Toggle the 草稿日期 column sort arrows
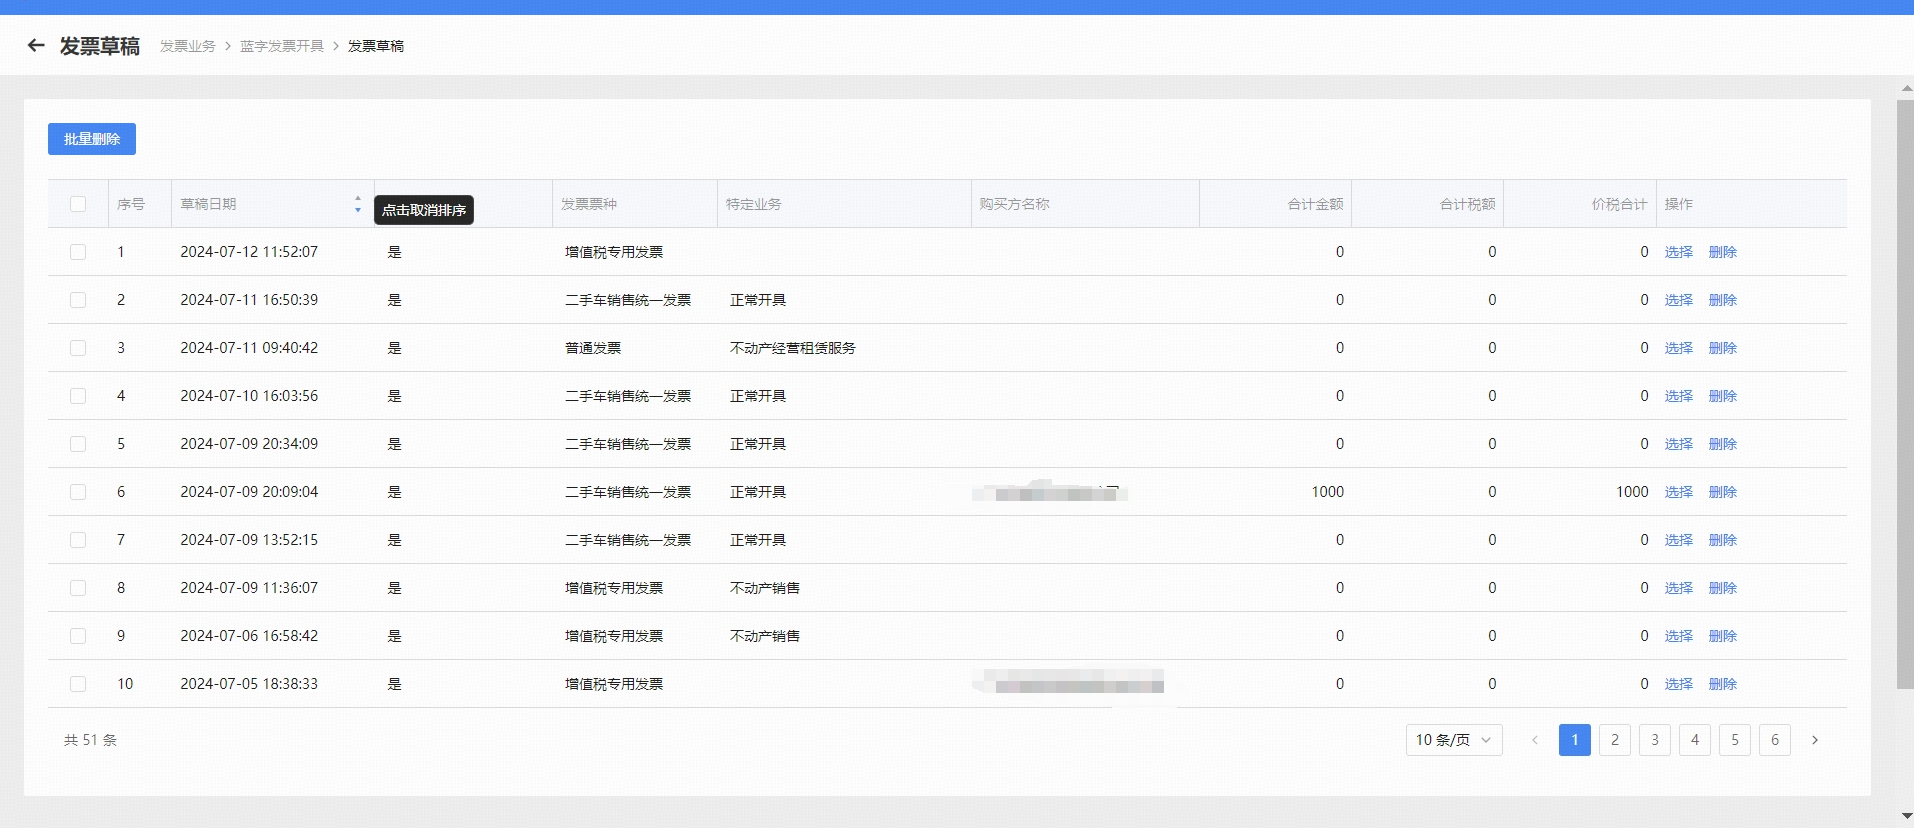The height and width of the screenshot is (828, 1914). pos(358,204)
